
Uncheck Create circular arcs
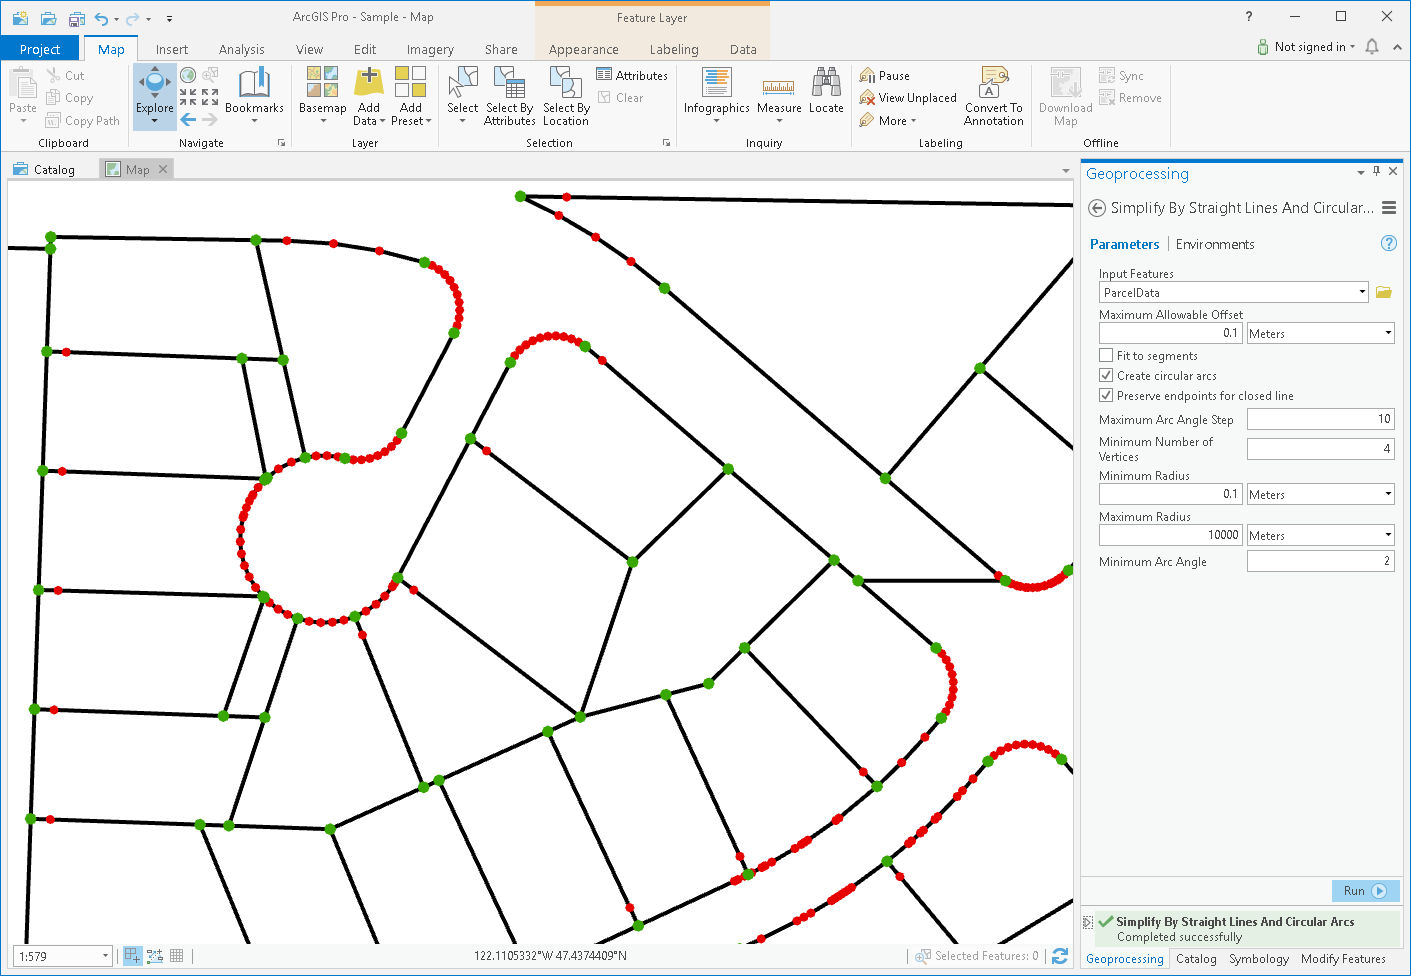pos(1106,375)
